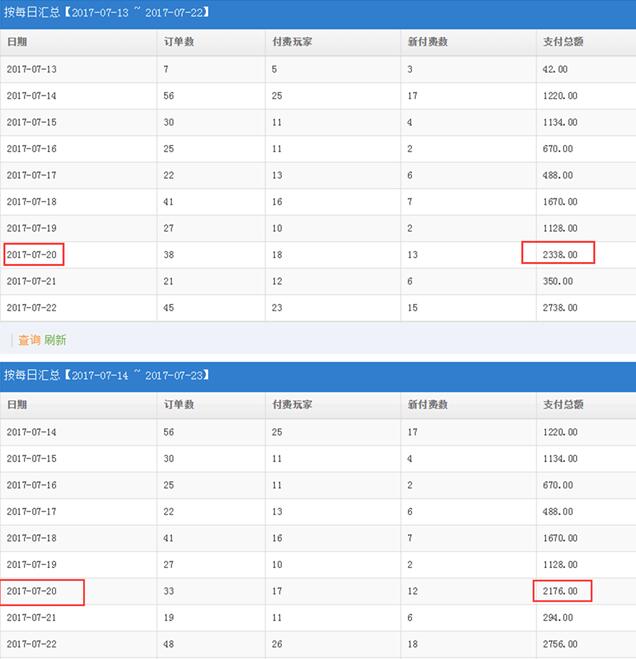Select order count 33 in the 2017-07-20 row
The height and width of the screenshot is (659, 636).
[x=169, y=591]
